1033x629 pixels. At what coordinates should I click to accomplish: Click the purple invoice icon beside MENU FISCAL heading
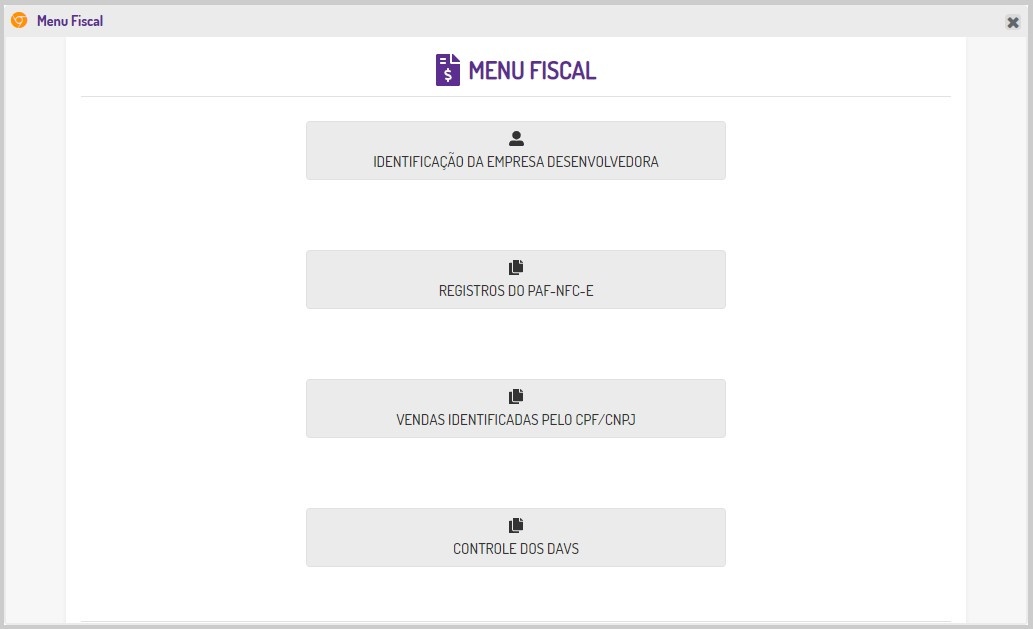tap(448, 70)
